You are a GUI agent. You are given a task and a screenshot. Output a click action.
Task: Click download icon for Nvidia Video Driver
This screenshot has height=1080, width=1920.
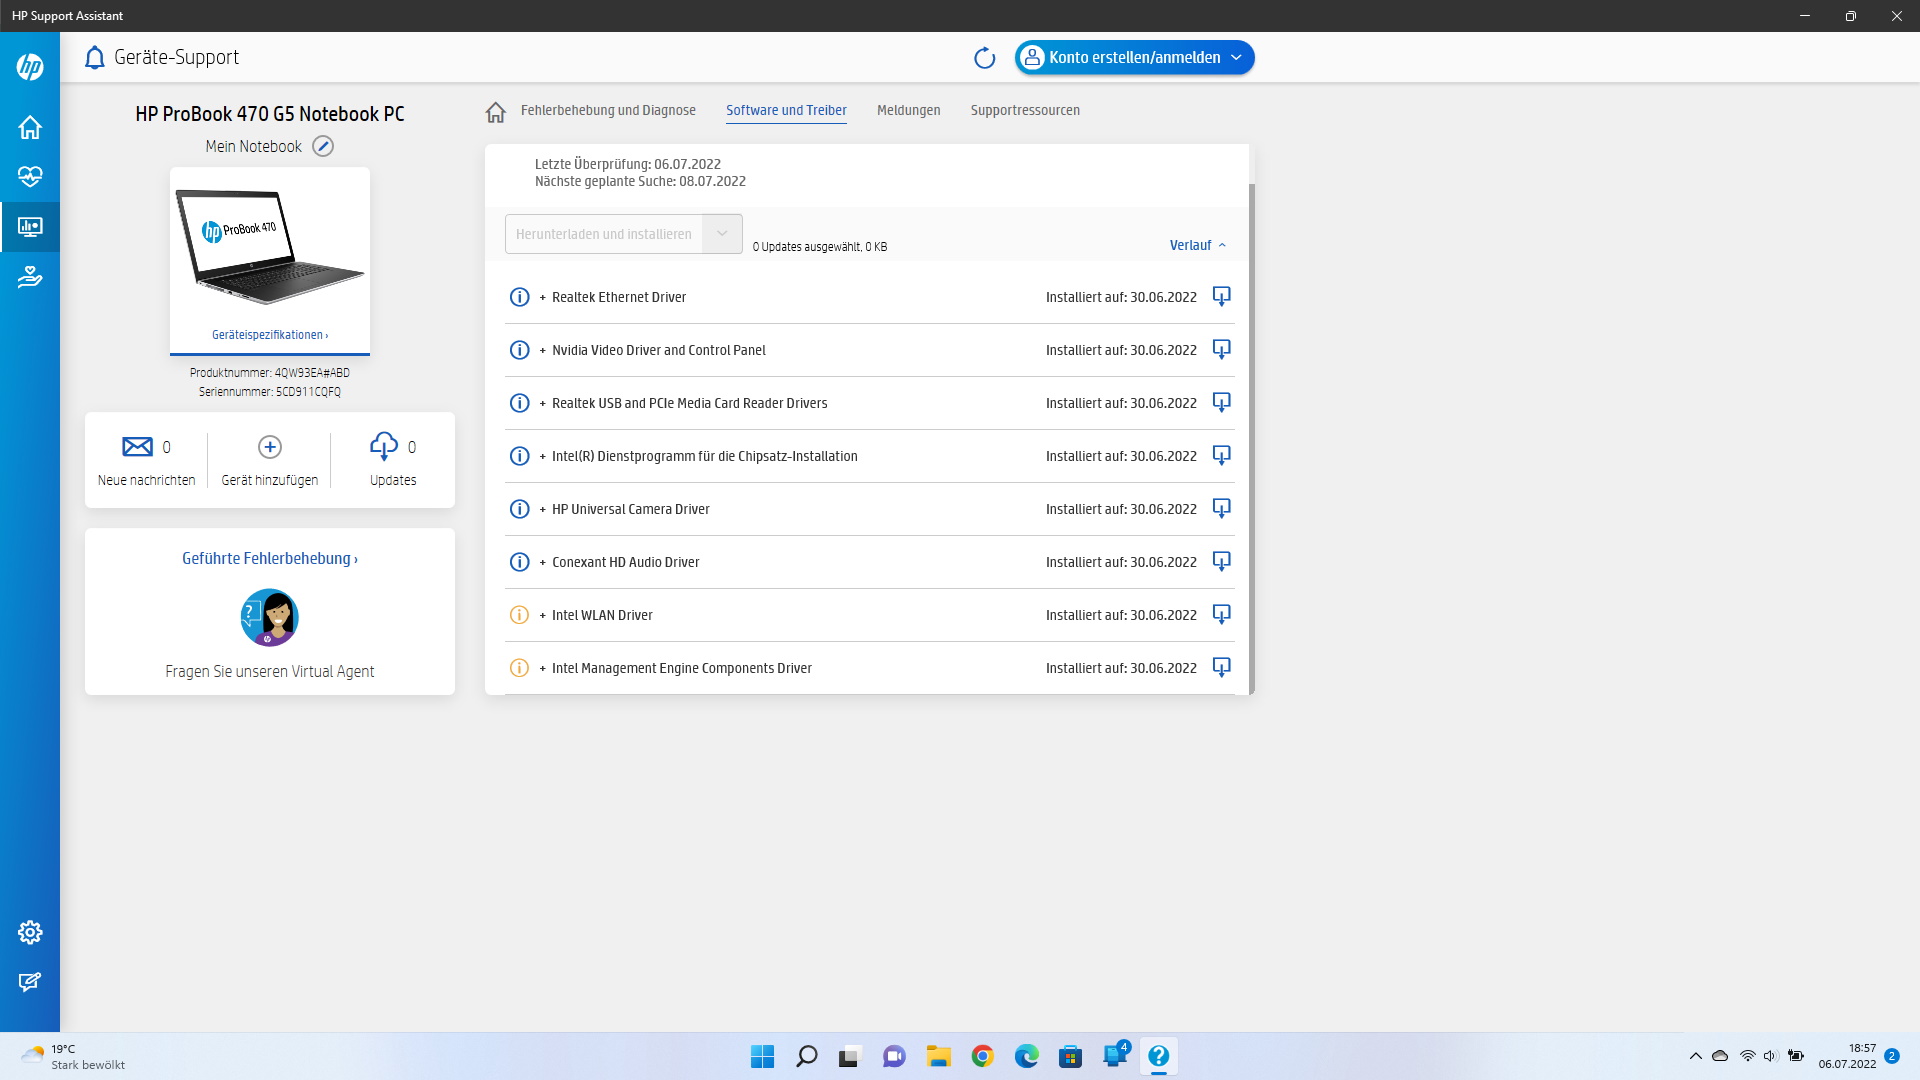[1221, 349]
